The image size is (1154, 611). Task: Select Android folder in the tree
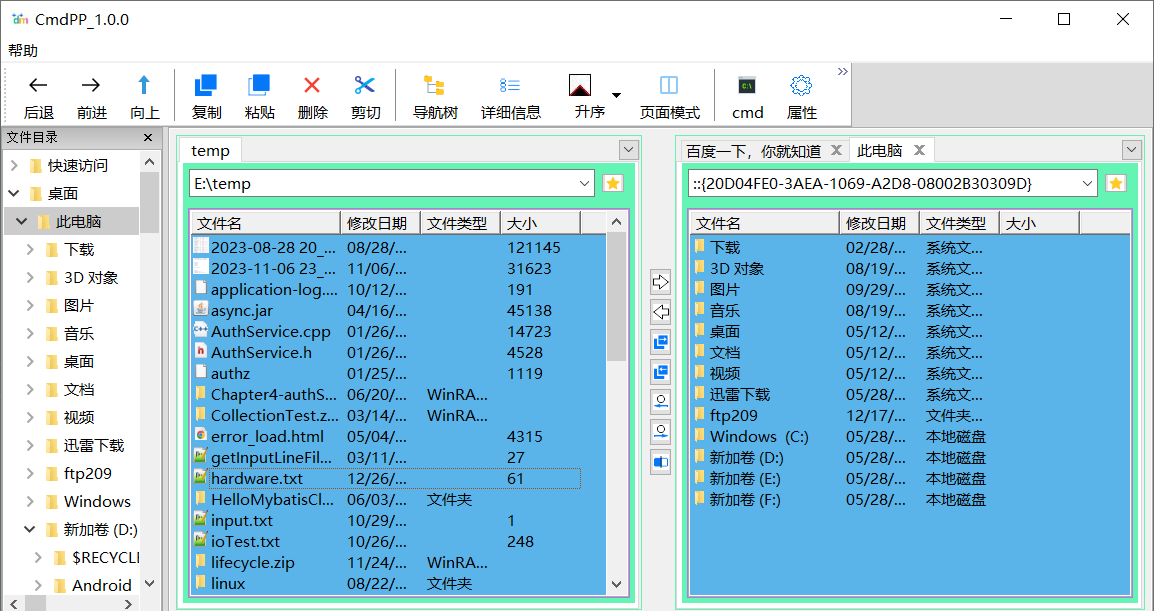(102, 585)
